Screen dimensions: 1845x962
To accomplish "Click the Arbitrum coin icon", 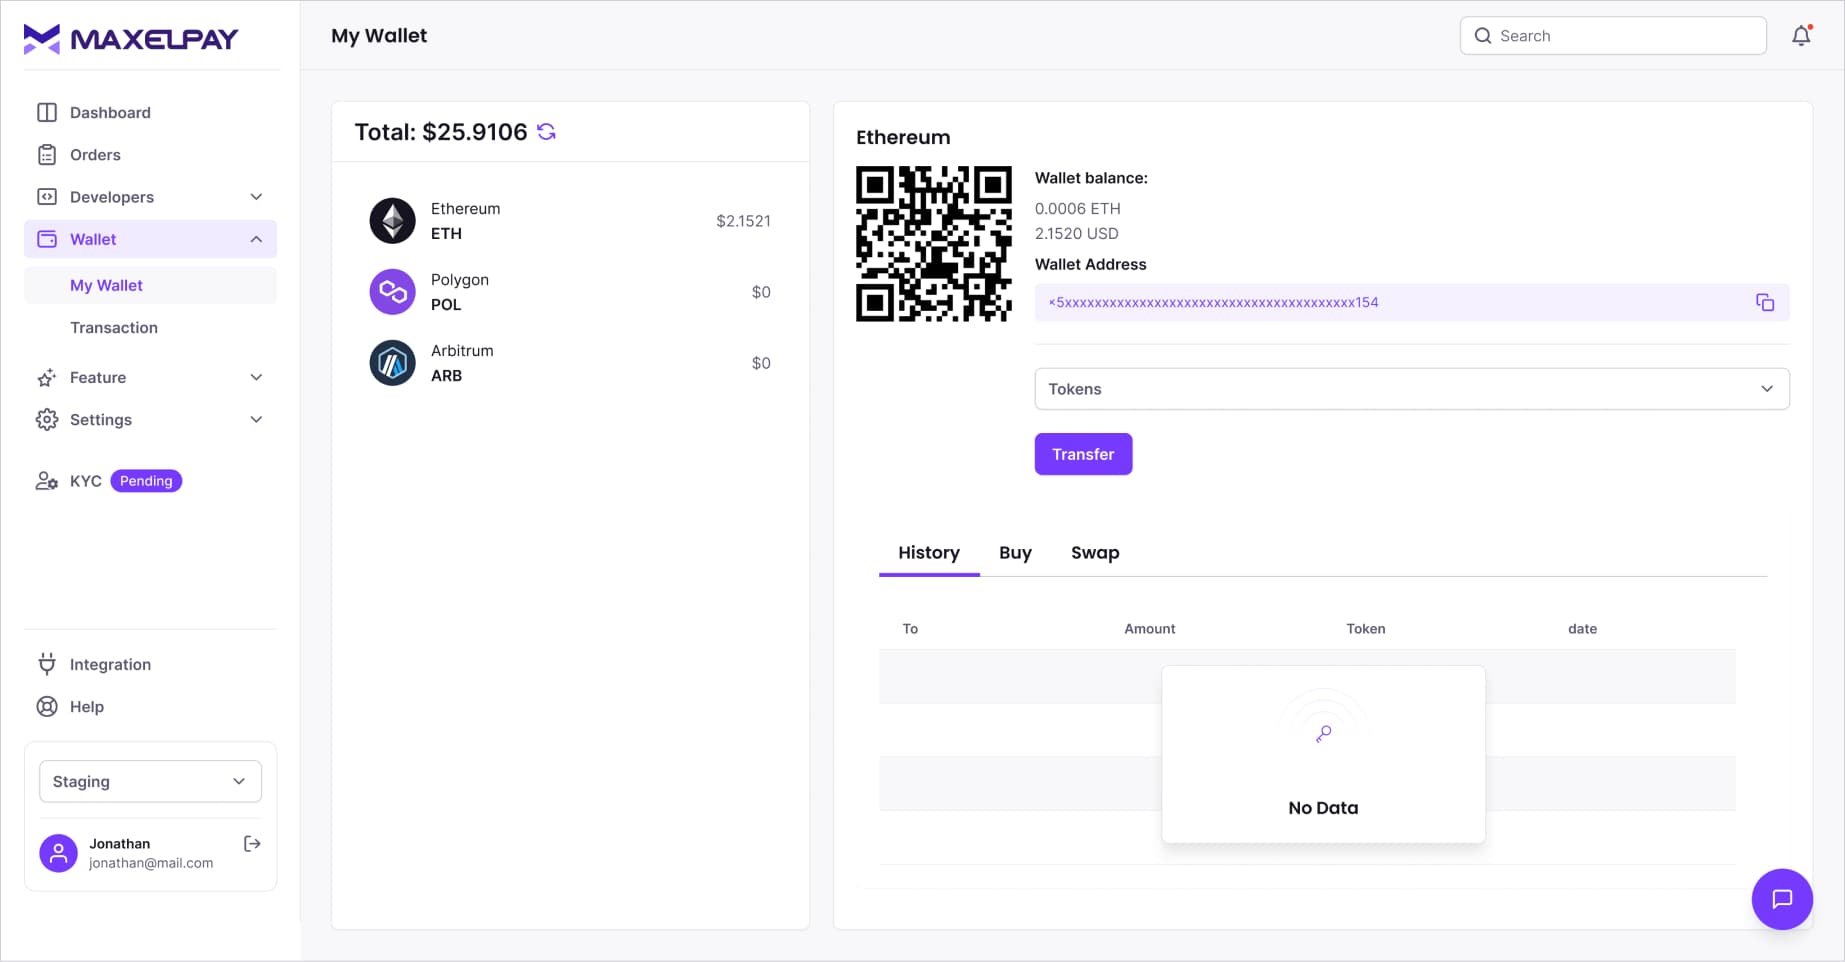I will click(x=393, y=363).
